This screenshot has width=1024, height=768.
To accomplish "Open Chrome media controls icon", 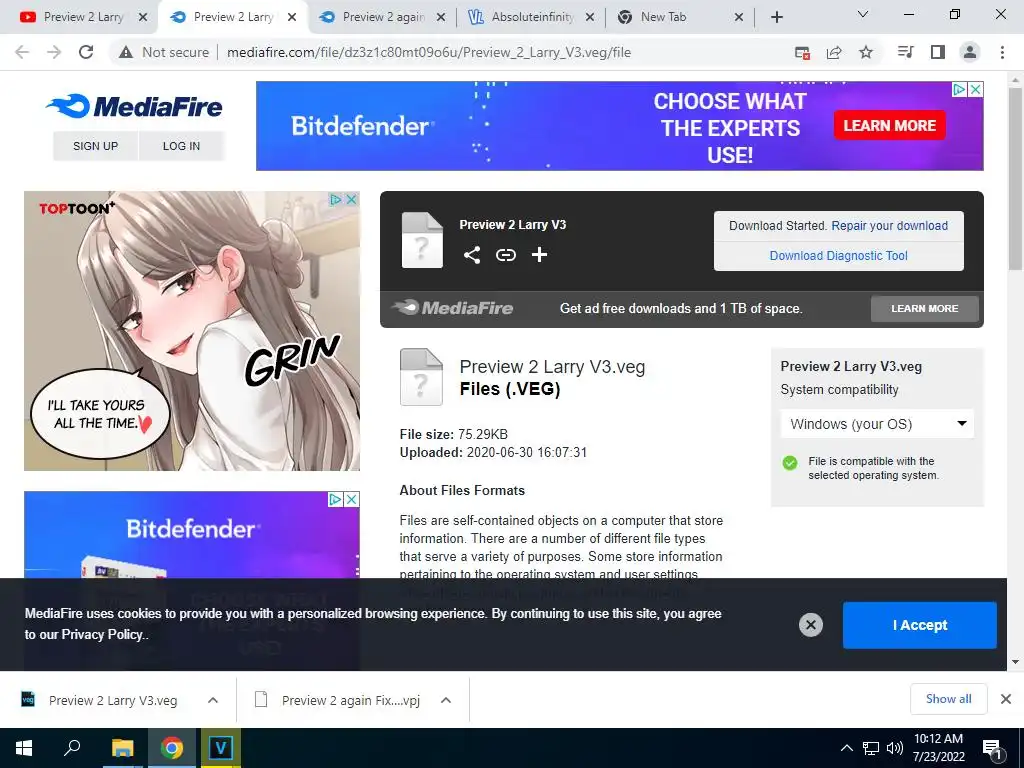I will (906, 52).
